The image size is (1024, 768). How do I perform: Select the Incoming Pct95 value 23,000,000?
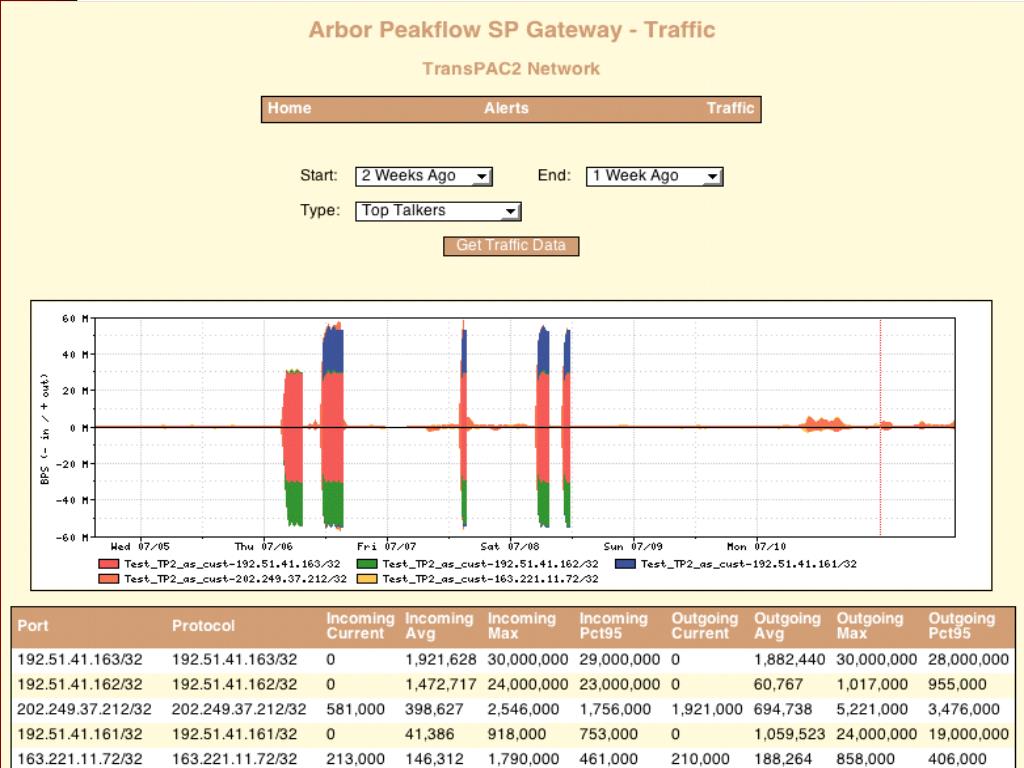[x=620, y=684]
